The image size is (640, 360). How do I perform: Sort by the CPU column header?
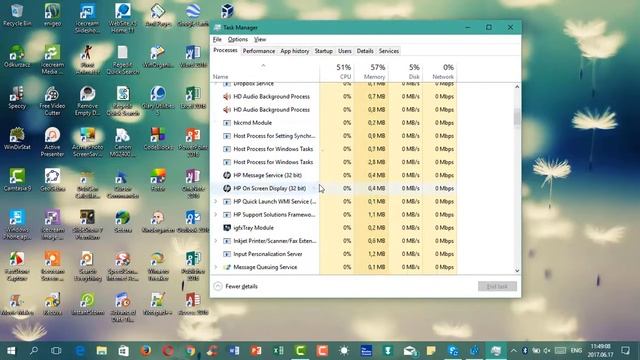[x=337, y=71]
